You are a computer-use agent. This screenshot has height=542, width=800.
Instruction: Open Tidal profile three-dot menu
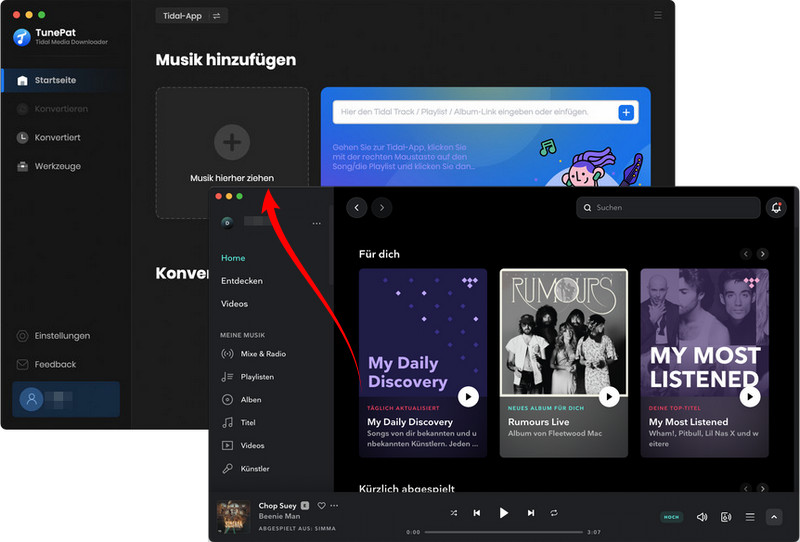tap(316, 223)
